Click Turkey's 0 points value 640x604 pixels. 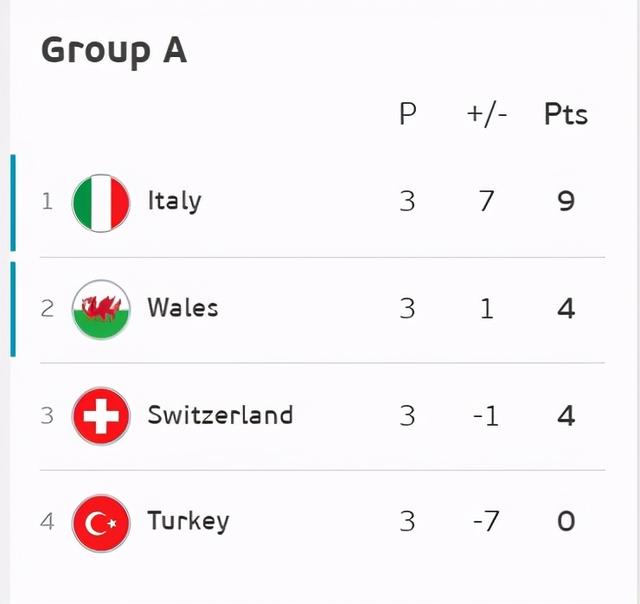[x=566, y=521]
